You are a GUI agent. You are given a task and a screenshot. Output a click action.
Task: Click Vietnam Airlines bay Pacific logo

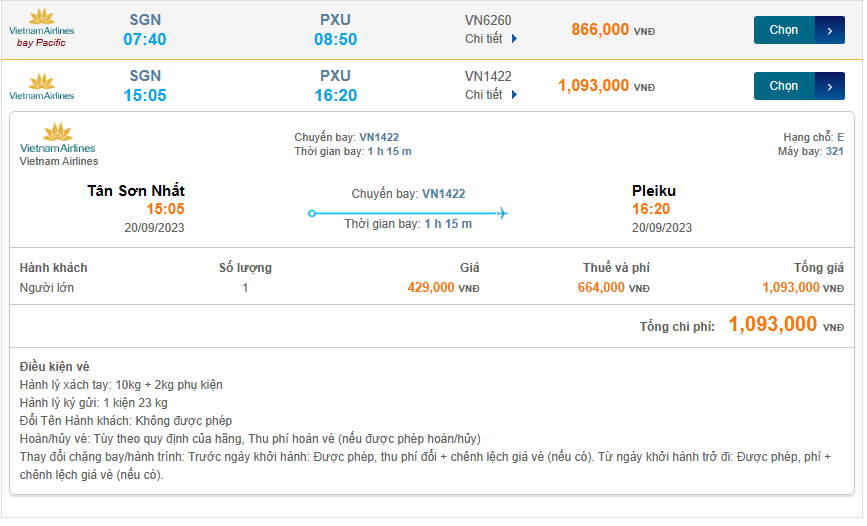point(42,28)
